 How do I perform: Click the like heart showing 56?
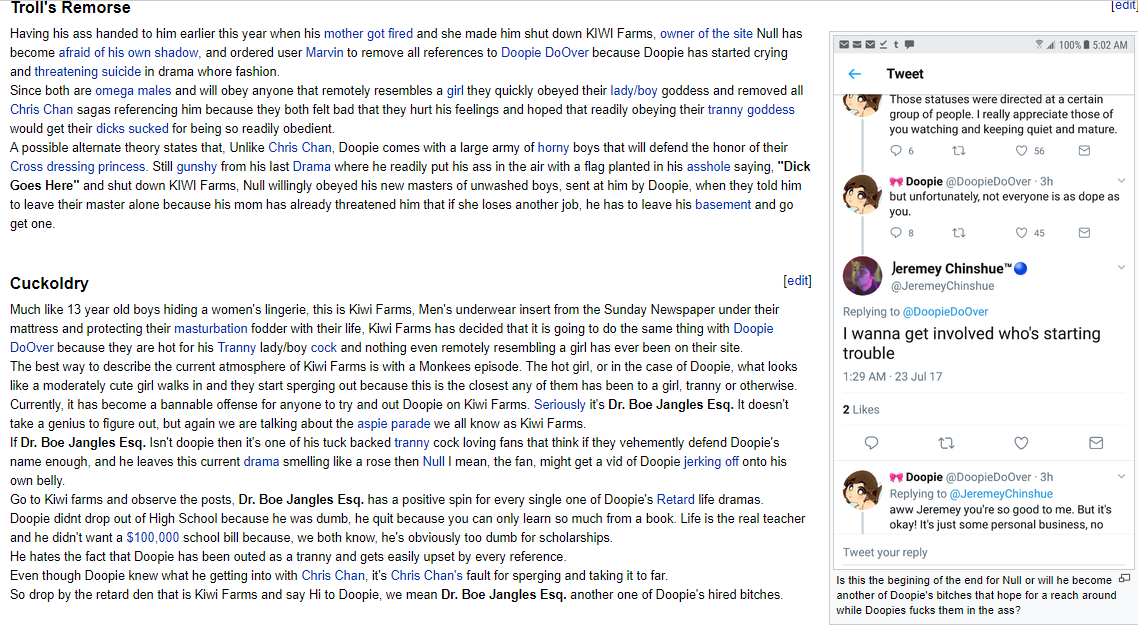pyautogui.click(x=1021, y=151)
